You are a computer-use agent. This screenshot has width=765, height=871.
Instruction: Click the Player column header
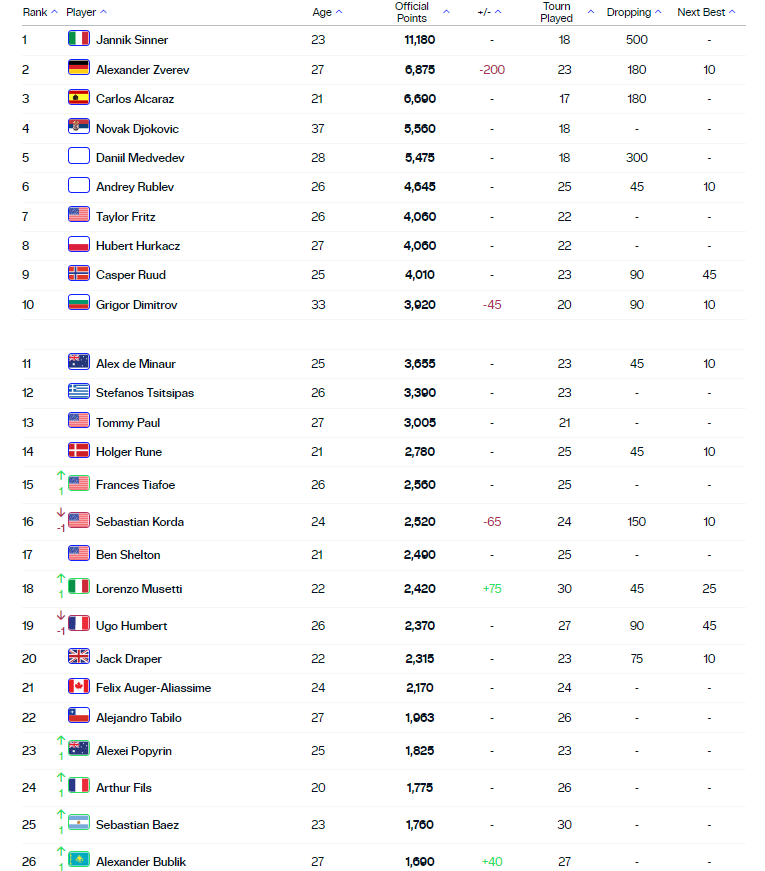[x=80, y=12]
